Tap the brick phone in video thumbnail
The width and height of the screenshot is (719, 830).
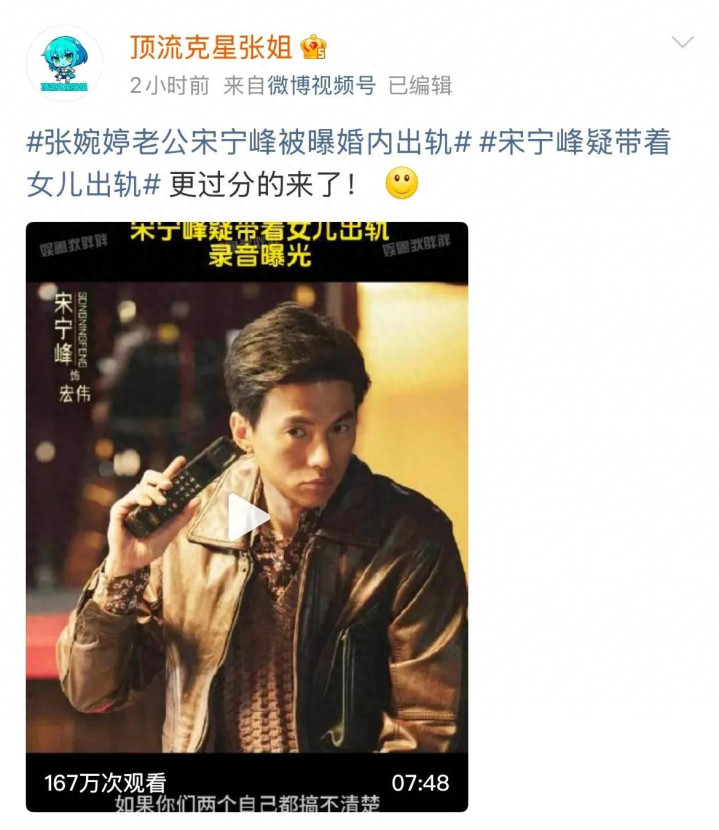(181, 488)
